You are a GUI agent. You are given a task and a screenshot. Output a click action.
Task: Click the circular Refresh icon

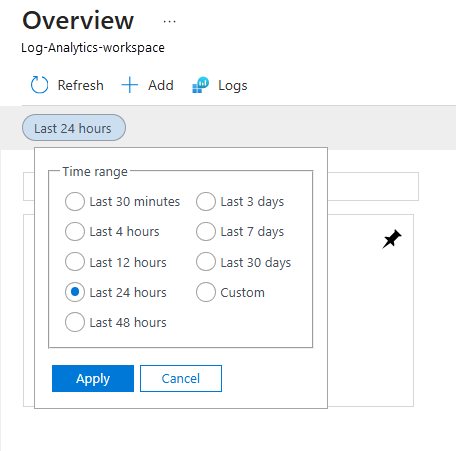39,85
